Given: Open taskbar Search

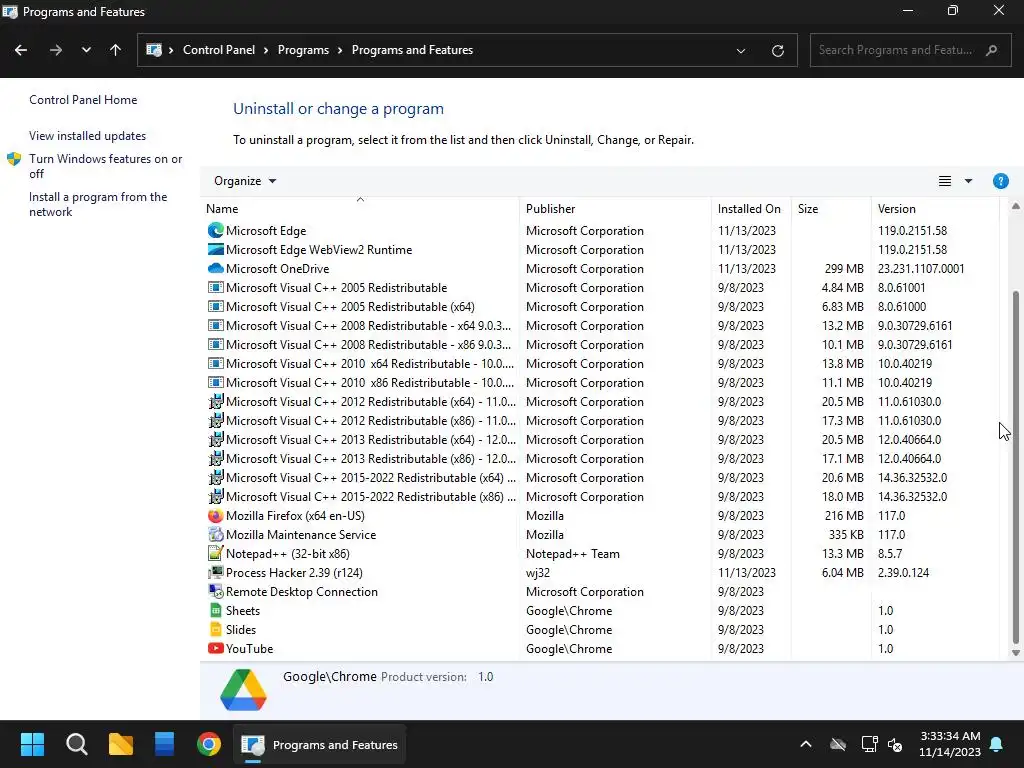Looking at the screenshot, I should pyautogui.click(x=76, y=744).
